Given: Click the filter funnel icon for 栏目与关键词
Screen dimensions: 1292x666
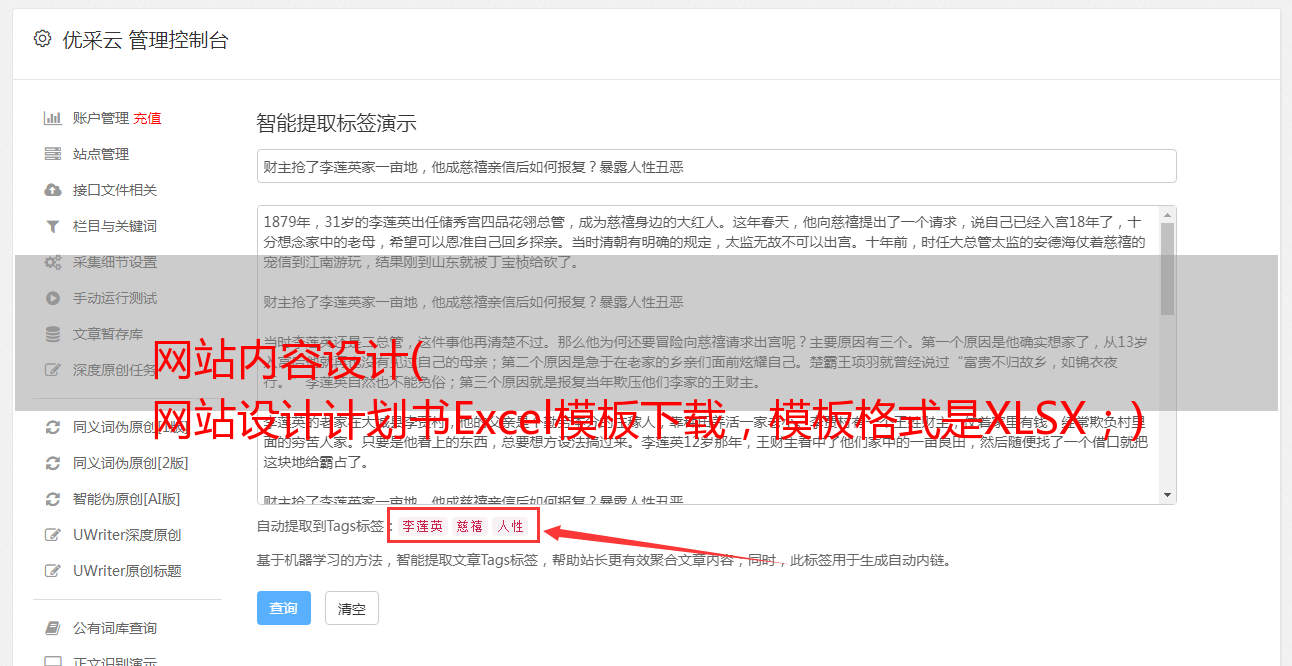Looking at the screenshot, I should (x=53, y=226).
